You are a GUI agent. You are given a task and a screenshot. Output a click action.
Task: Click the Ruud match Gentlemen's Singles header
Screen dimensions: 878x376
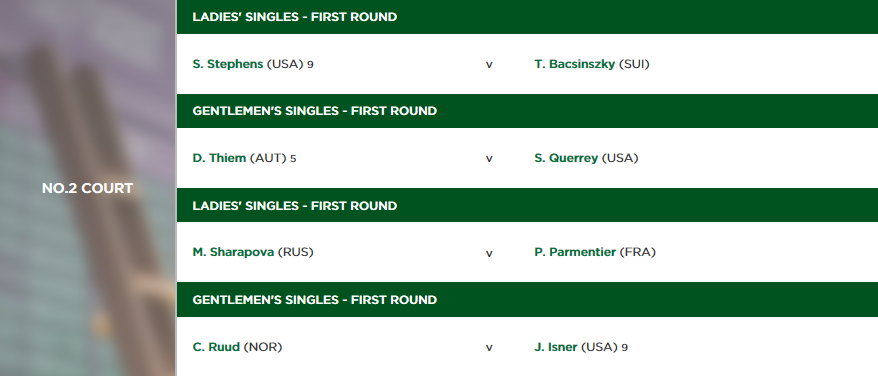click(527, 299)
